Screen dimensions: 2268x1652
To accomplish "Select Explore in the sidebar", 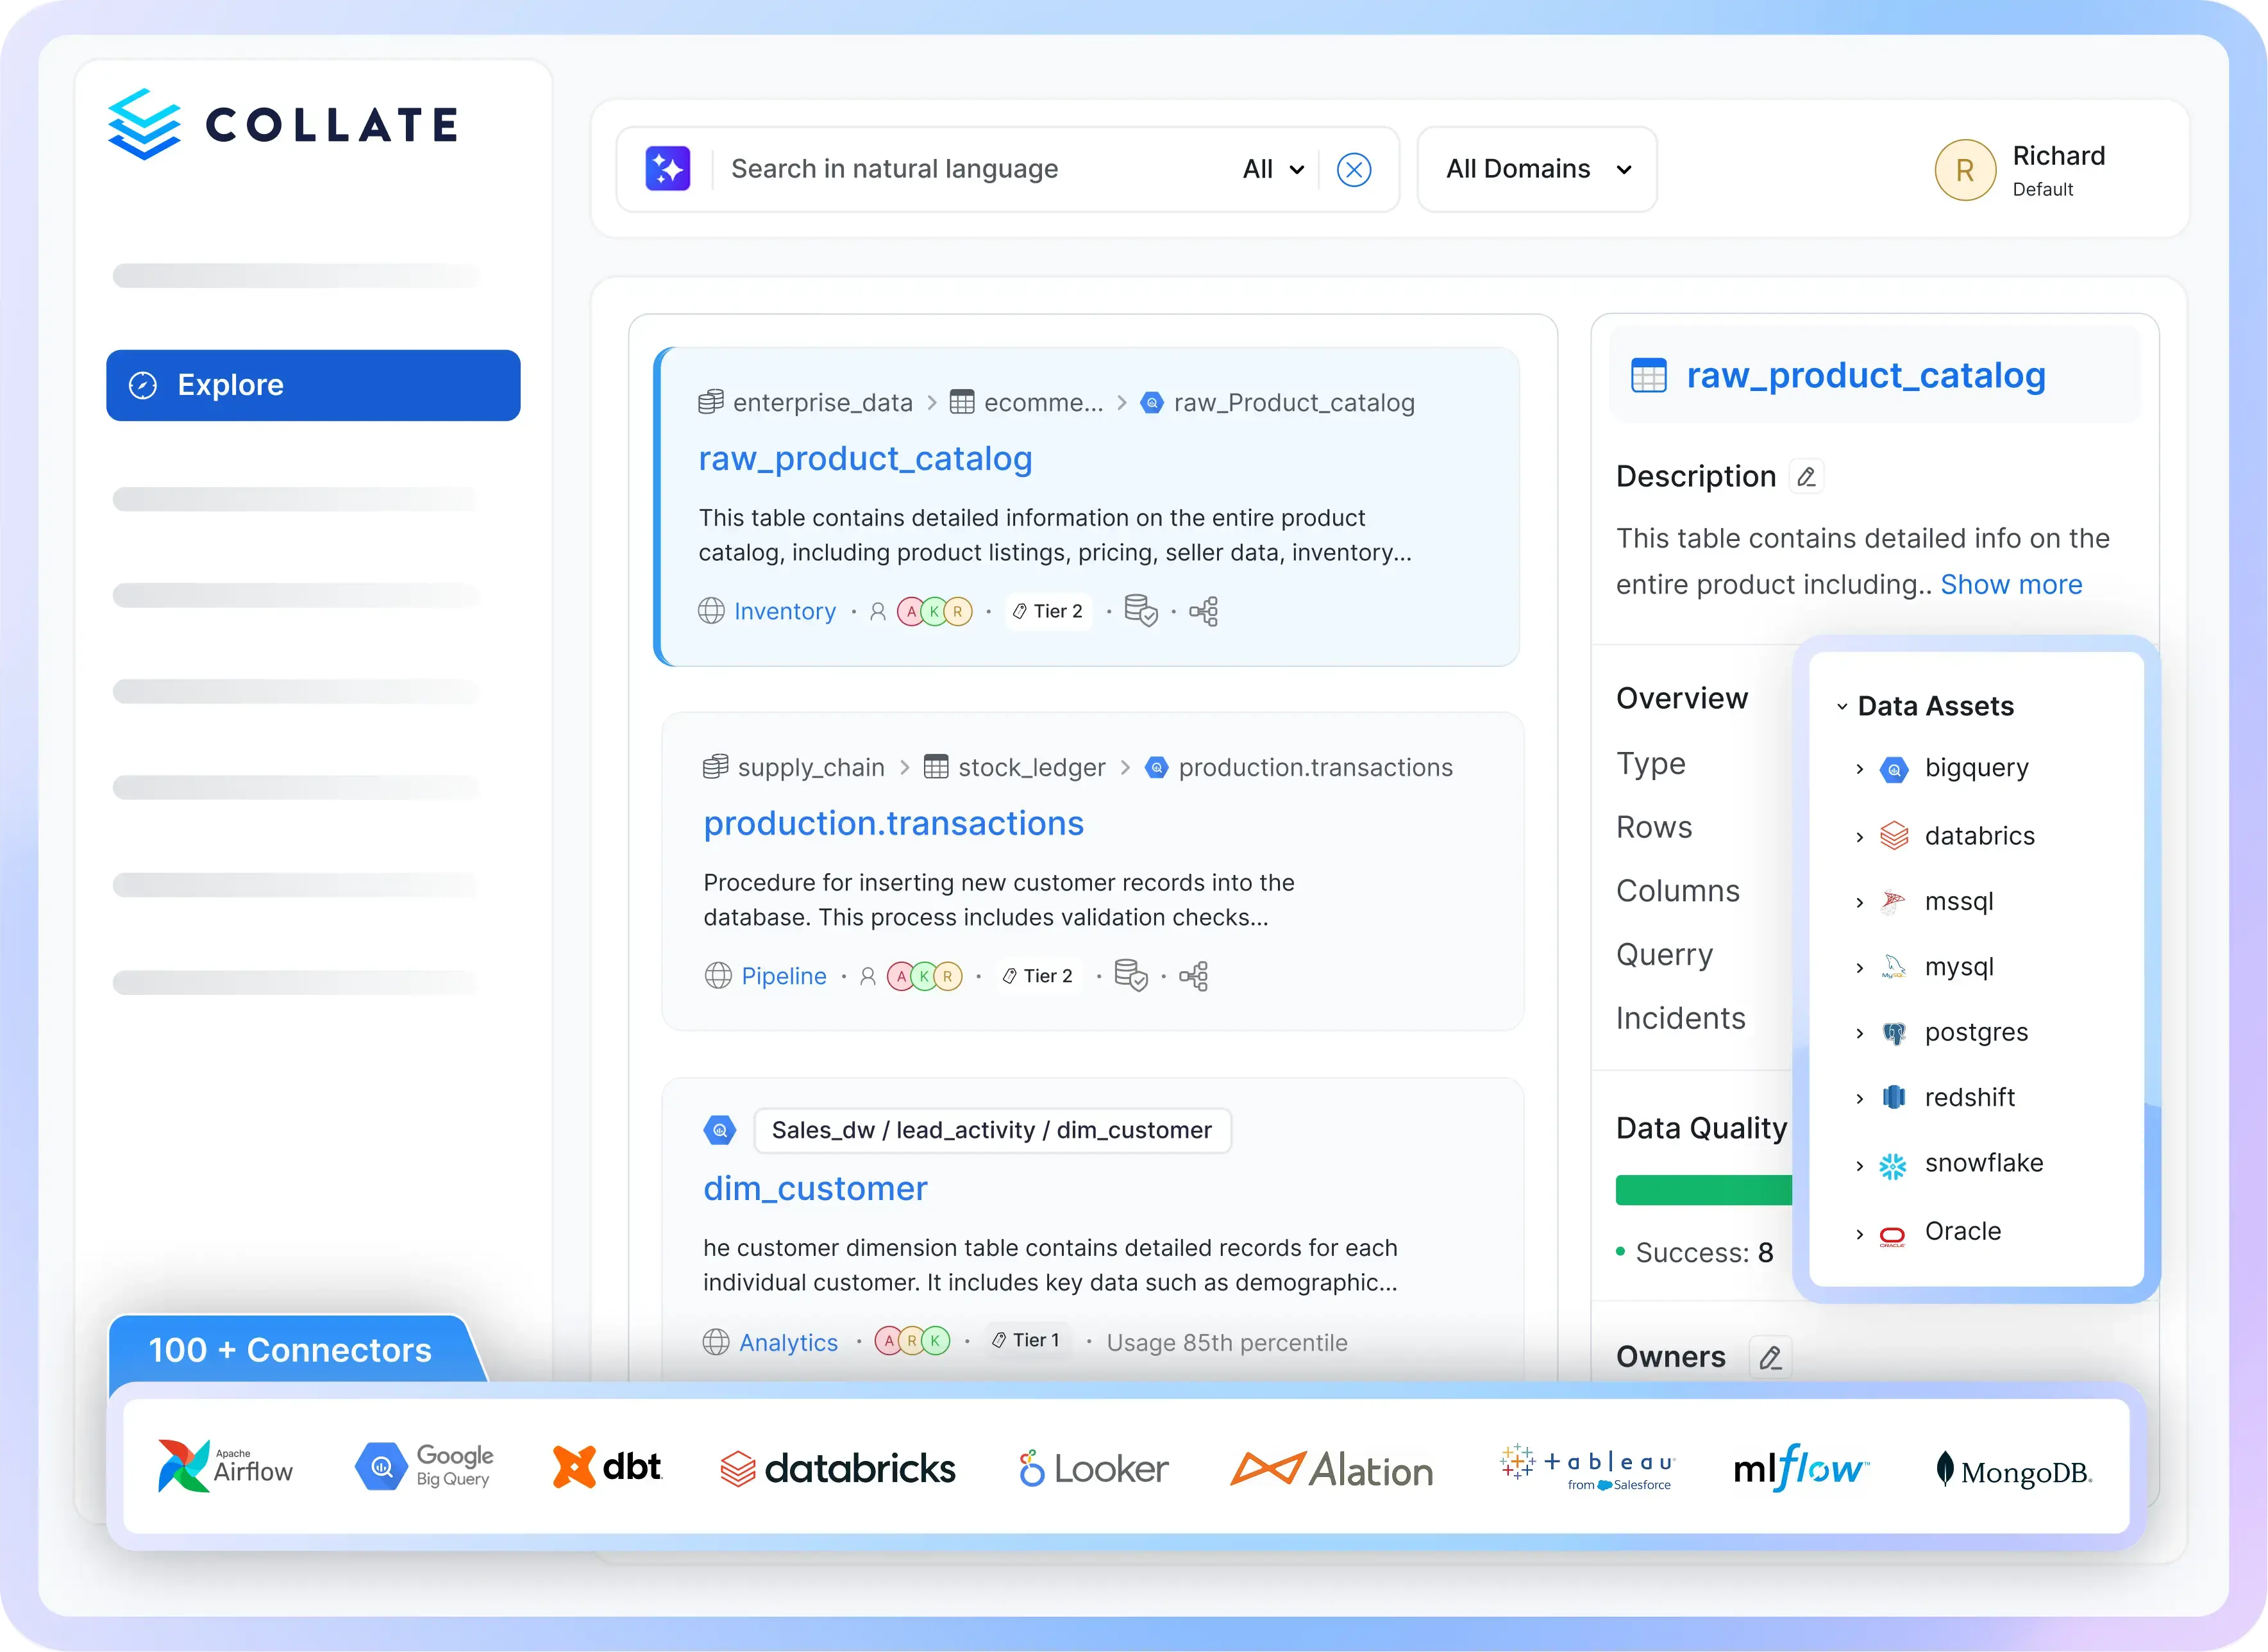I will click(x=313, y=385).
